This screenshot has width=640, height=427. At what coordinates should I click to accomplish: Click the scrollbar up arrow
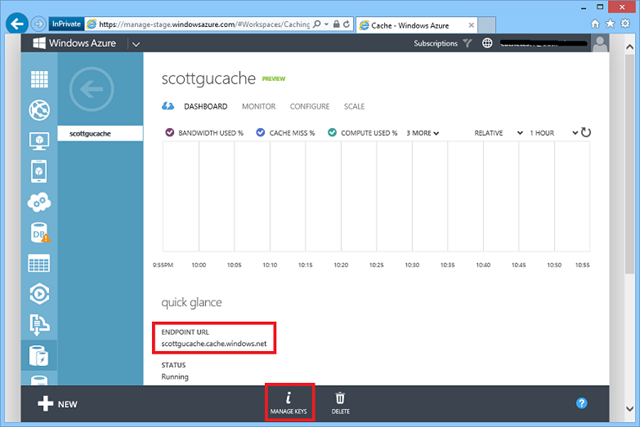tap(629, 47)
